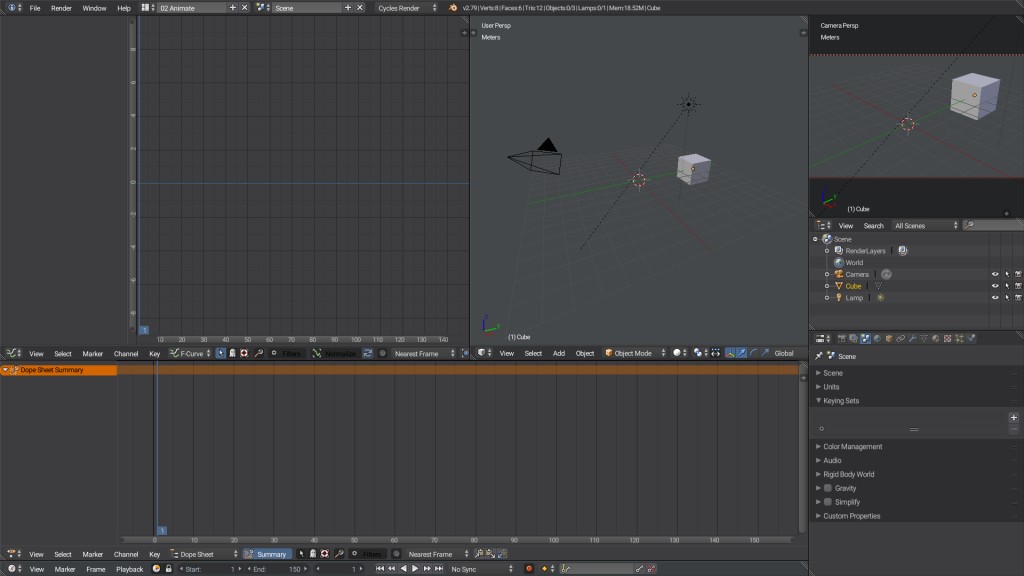
Task: Hide the Cube in the outliner
Action: pyautogui.click(x=996, y=286)
